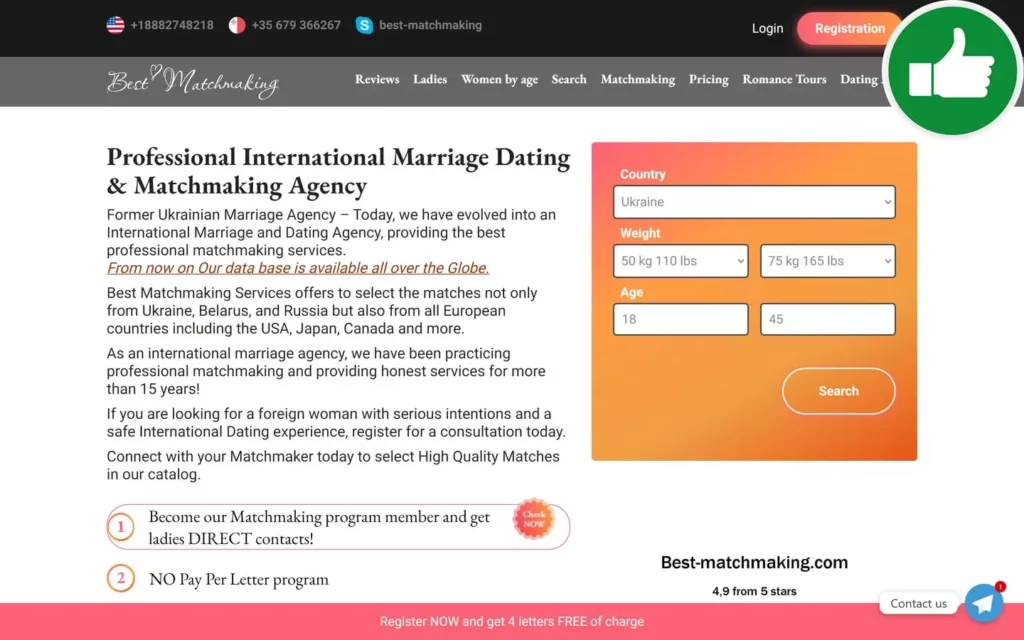Open the Matchmaking menu item
The image size is (1024, 640).
(638, 80)
